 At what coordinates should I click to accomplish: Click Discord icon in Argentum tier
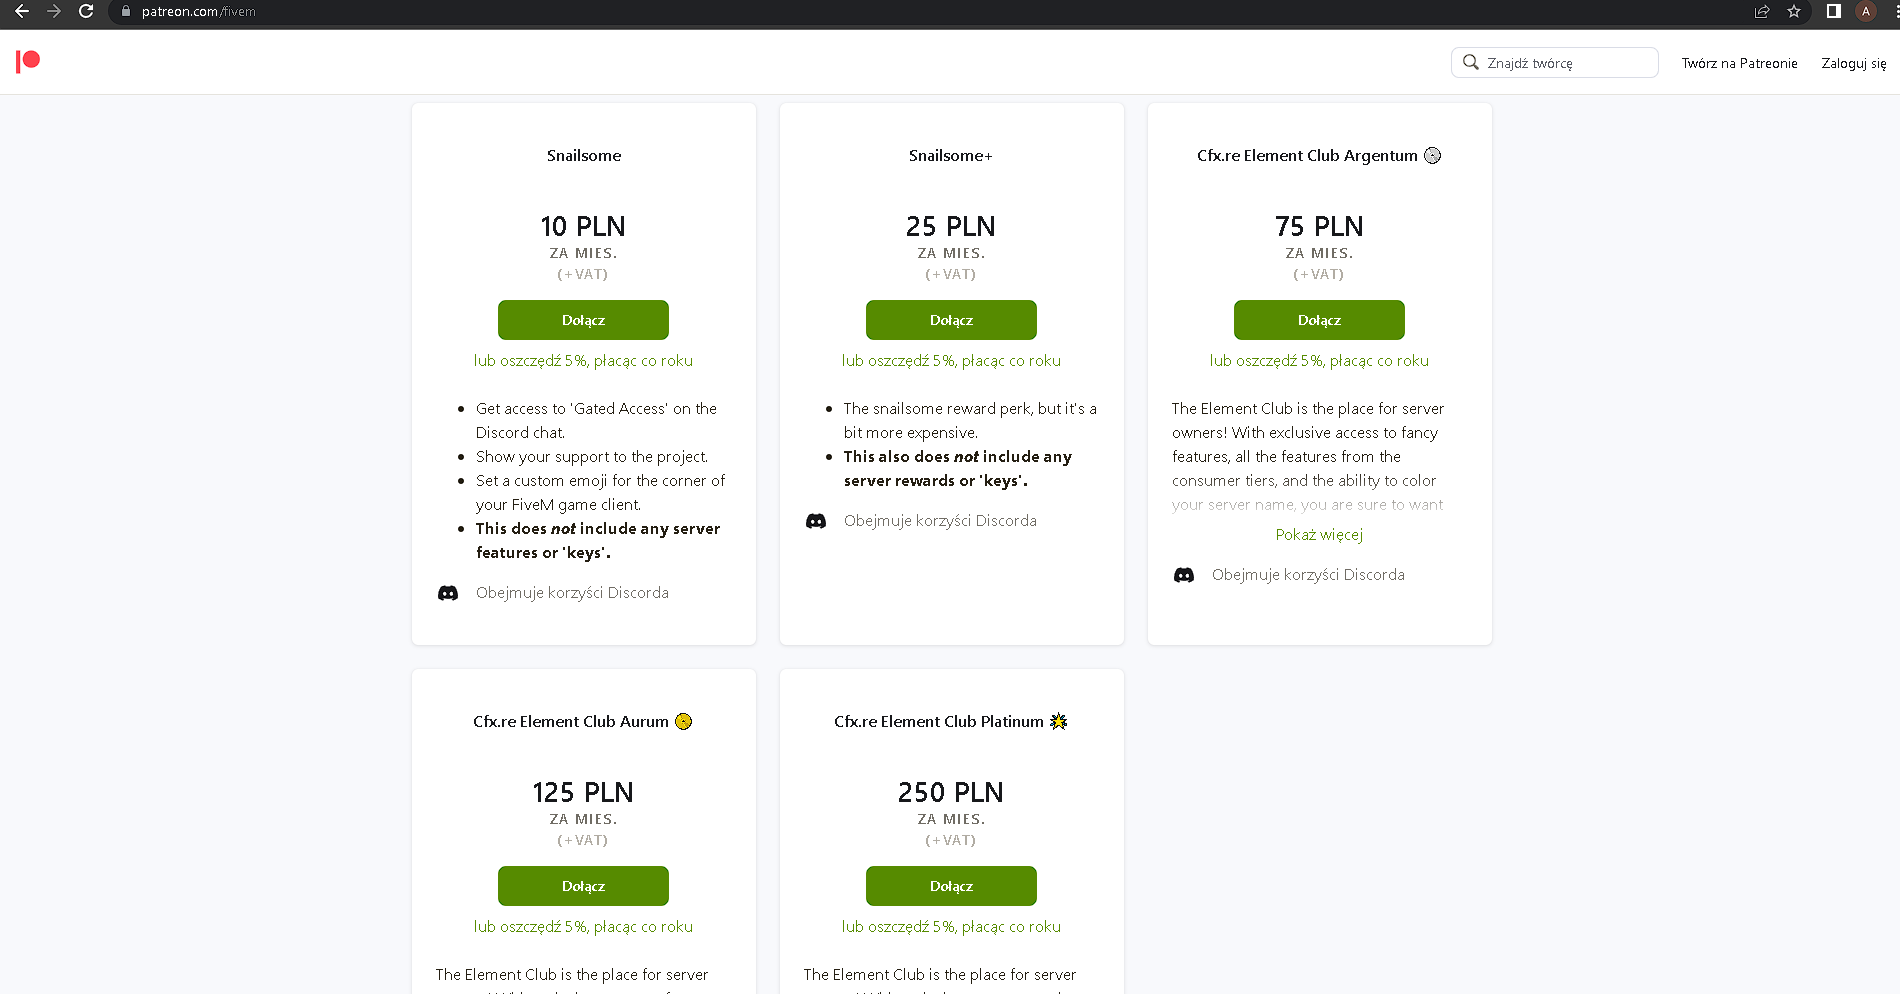1184,575
